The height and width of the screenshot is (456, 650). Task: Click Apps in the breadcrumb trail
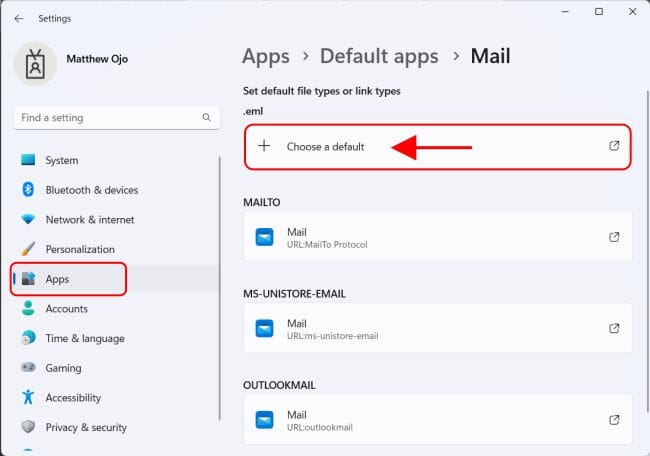point(266,57)
